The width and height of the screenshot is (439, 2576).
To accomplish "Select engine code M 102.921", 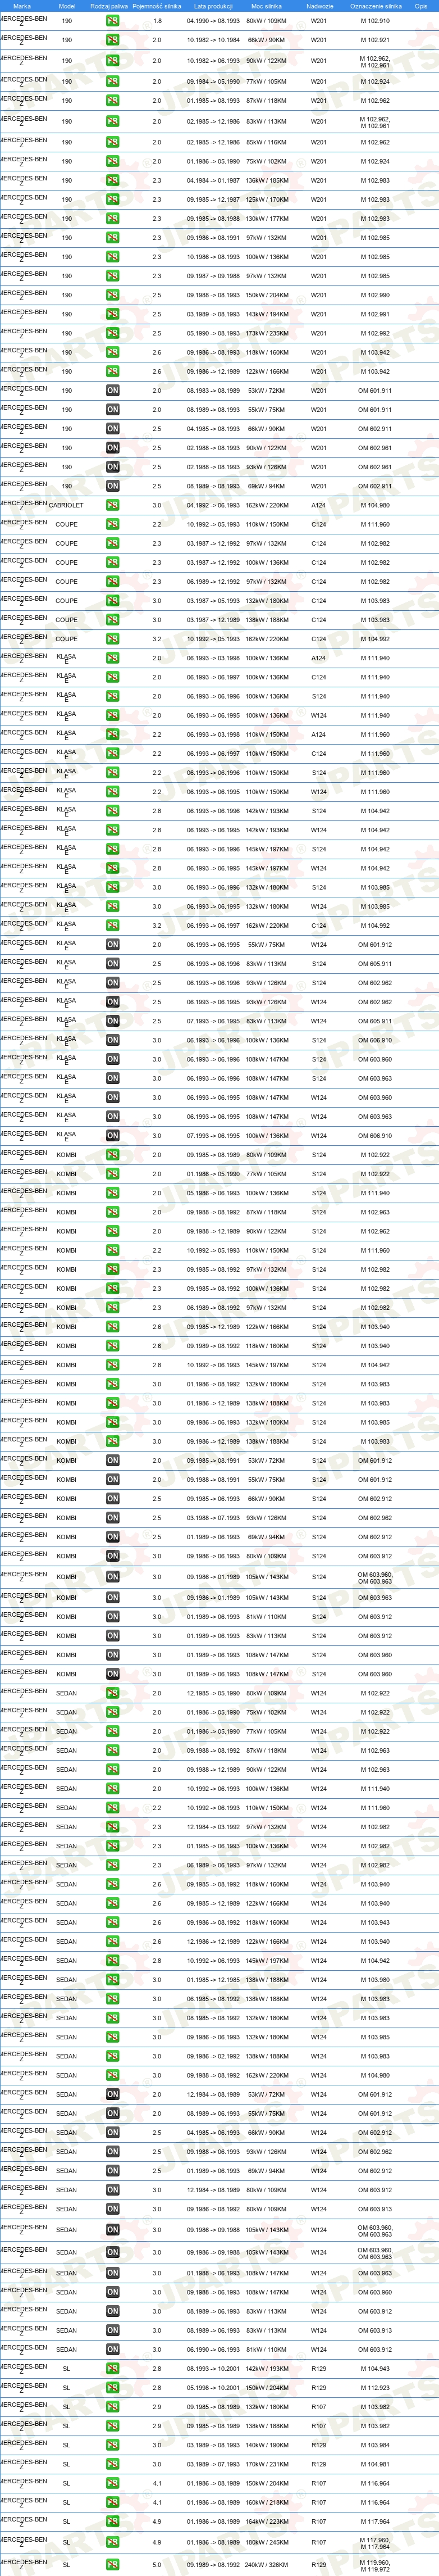I will tap(375, 41).
